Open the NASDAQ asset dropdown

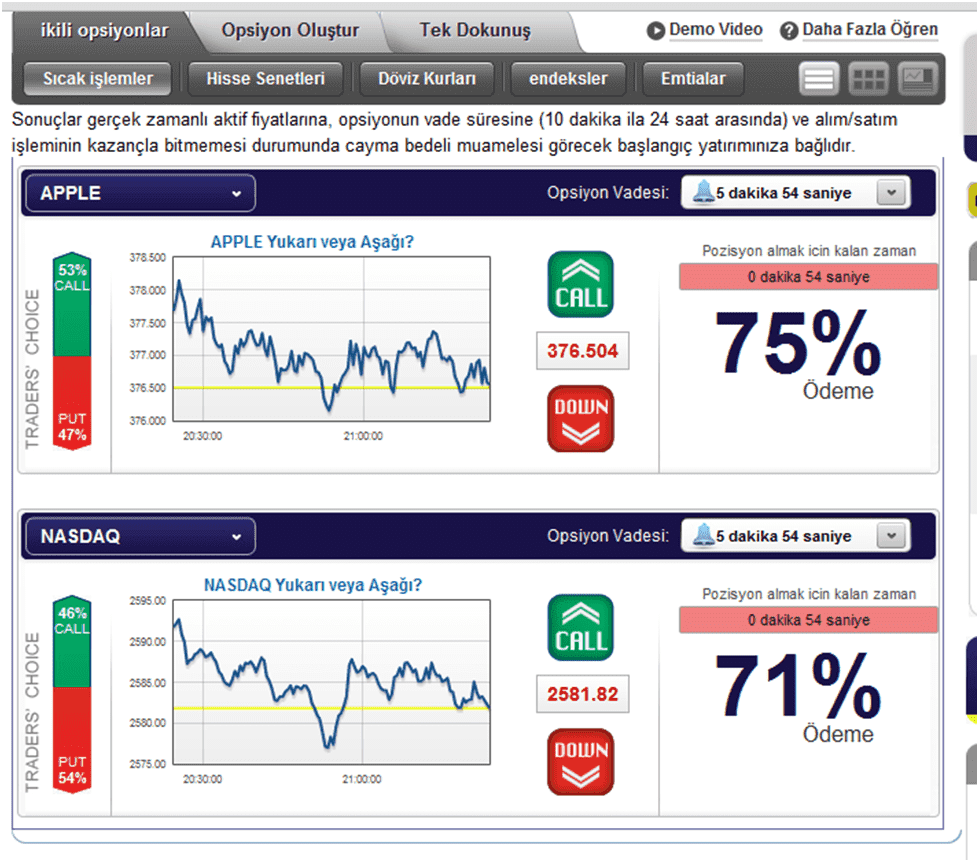140,536
